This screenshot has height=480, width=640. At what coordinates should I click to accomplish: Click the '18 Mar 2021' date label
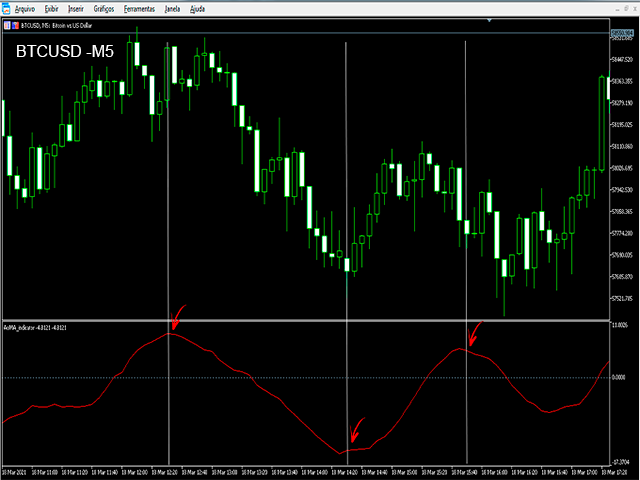(14, 472)
